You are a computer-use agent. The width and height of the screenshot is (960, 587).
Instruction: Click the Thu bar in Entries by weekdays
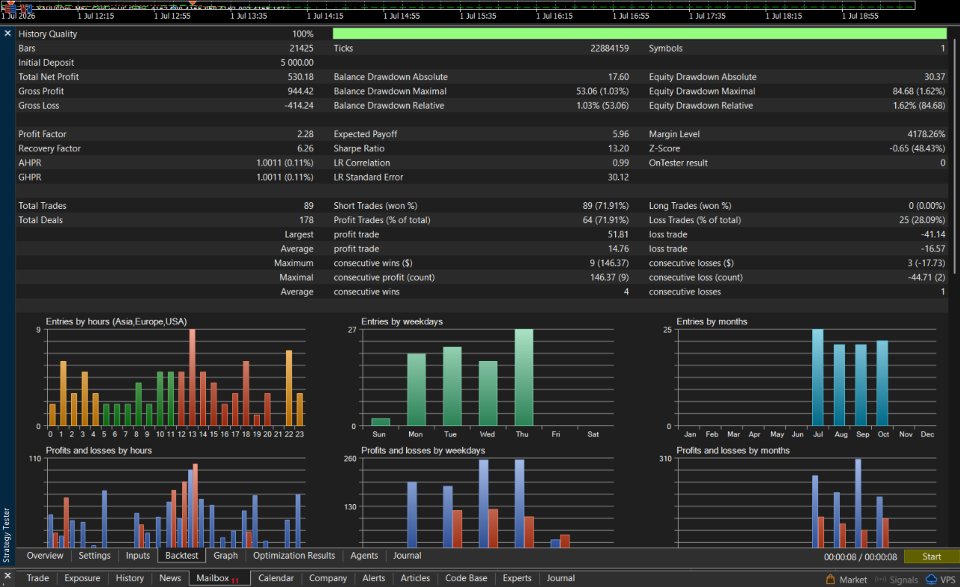coord(523,377)
